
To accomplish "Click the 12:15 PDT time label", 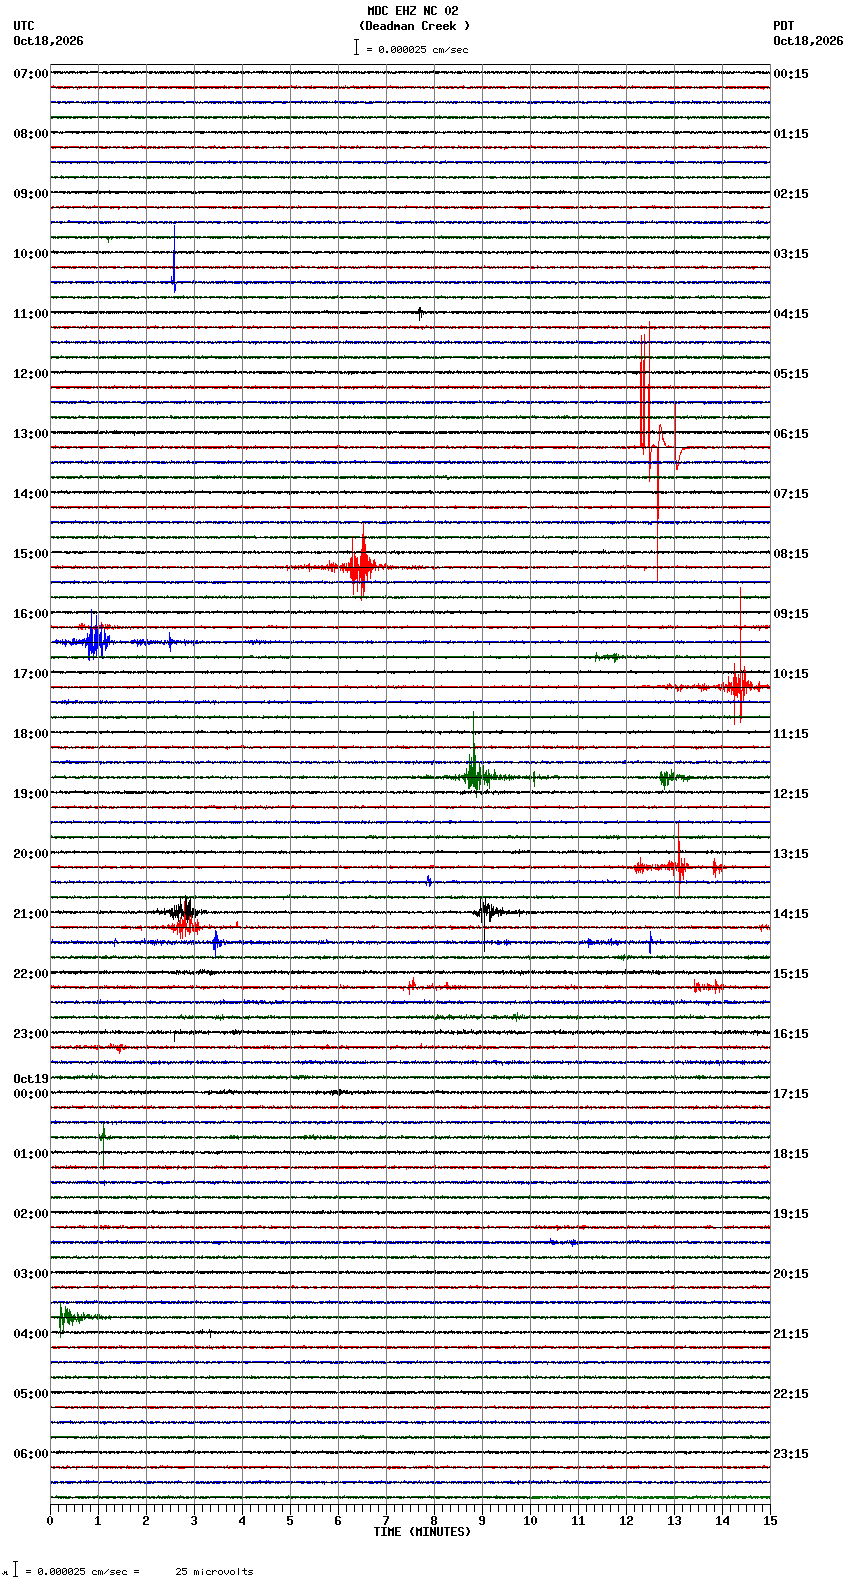I will click(x=791, y=794).
